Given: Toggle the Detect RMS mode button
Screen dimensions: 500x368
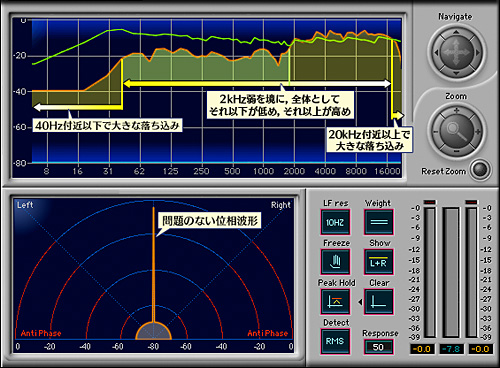Looking at the screenshot, I should coord(335,341).
